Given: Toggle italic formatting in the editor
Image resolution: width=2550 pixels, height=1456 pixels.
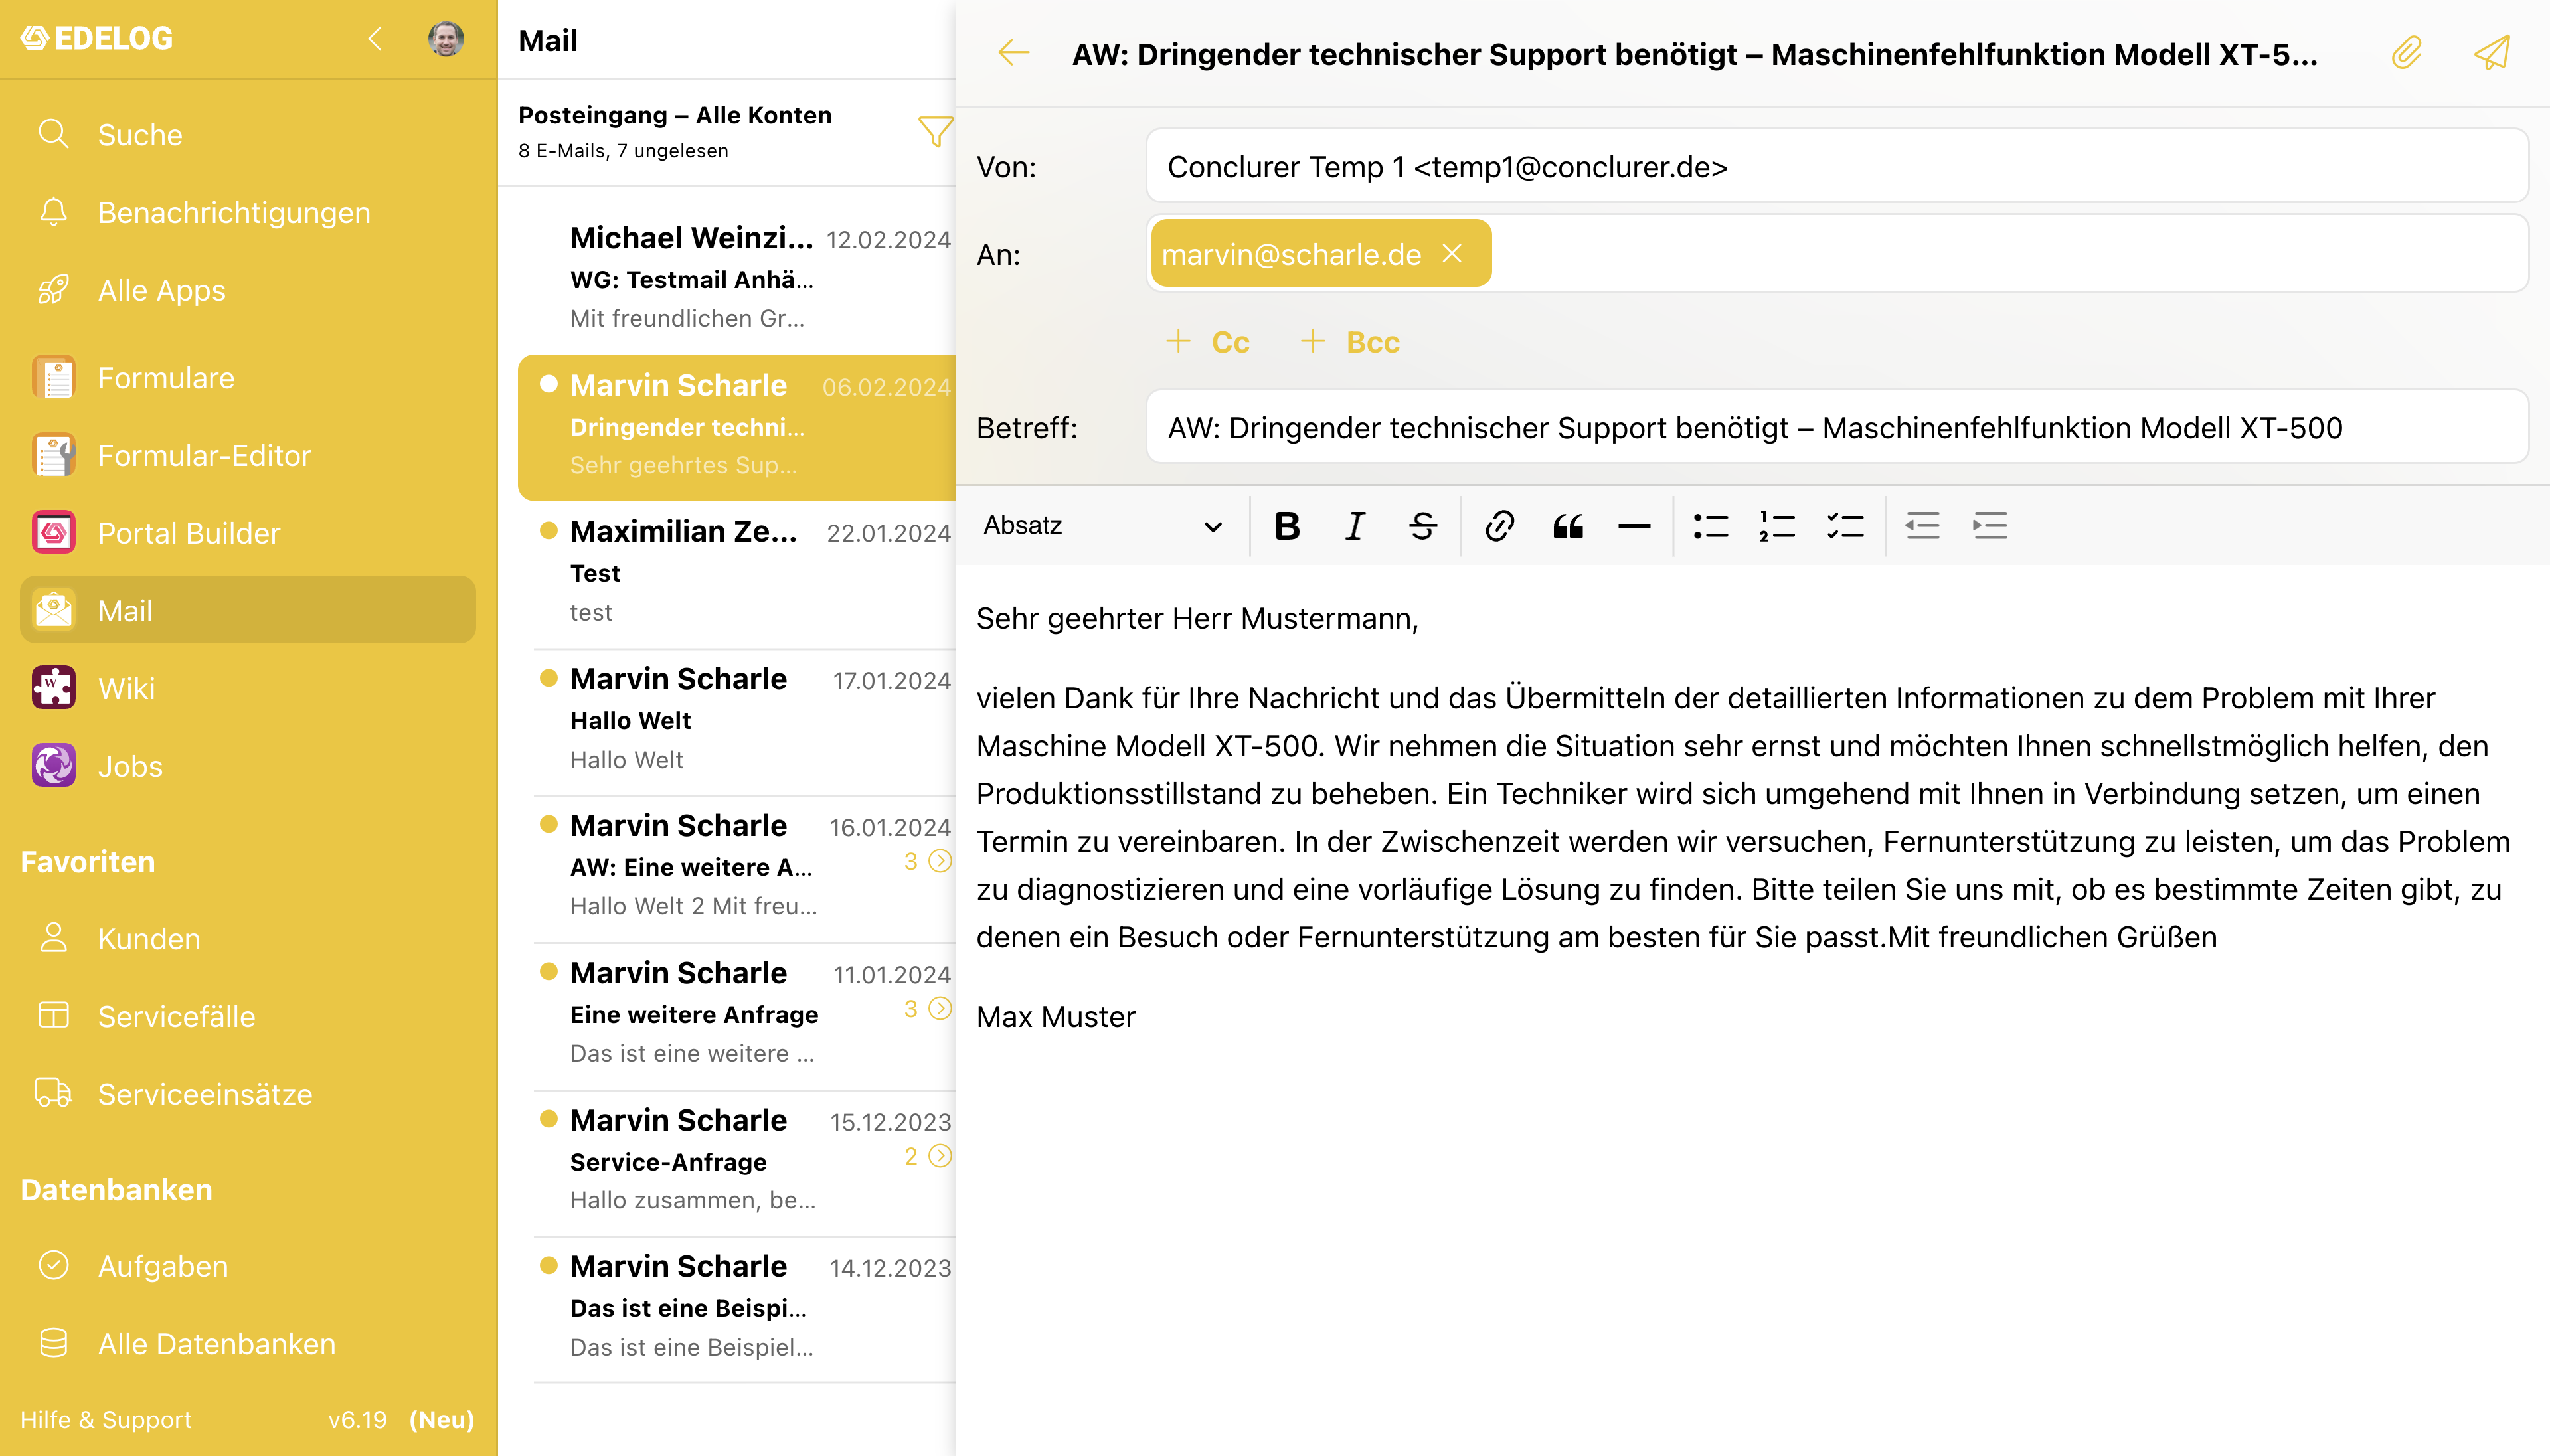Looking at the screenshot, I should tap(1355, 526).
